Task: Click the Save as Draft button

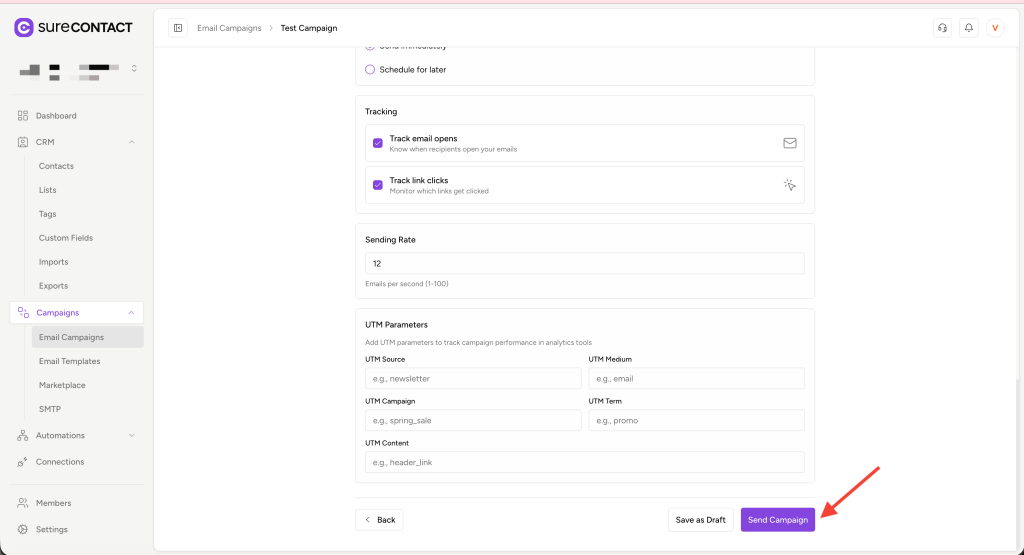Action: pos(700,520)
